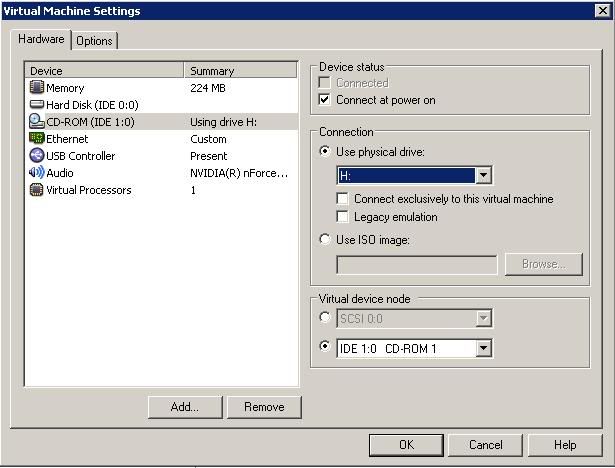Select the Hard Disk (IDE 0:0) icon
The height and width of the screenshot is (468, 615).
[x=37, y=105]
